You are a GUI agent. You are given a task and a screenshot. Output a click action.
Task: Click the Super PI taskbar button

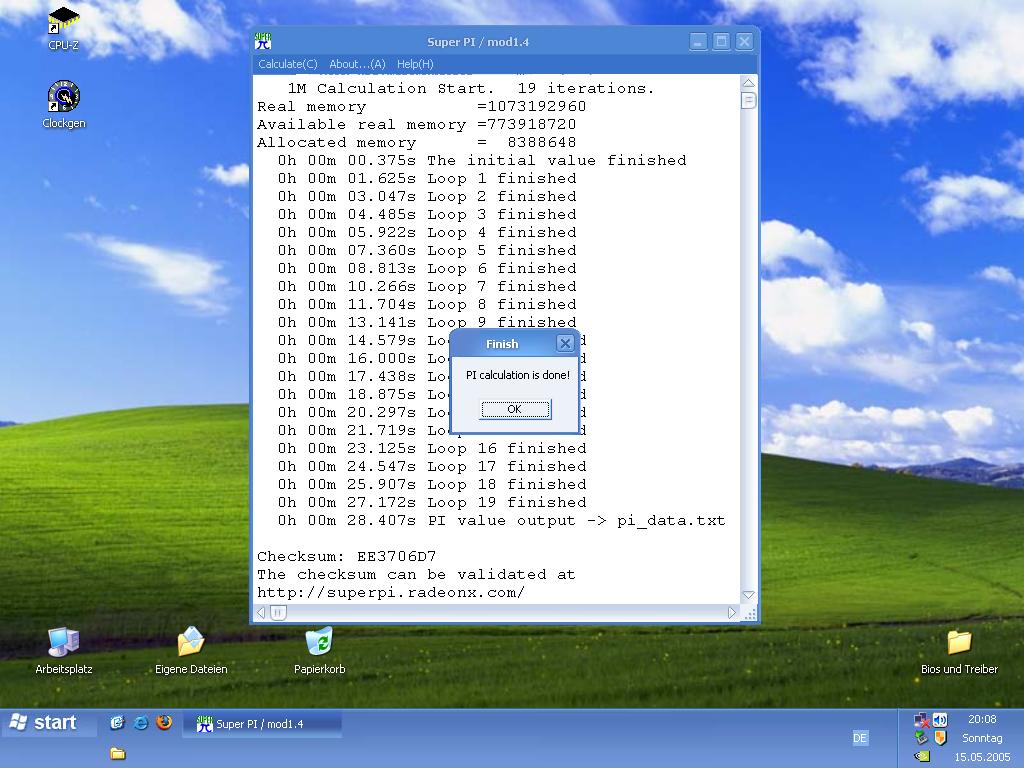(261, 724)
